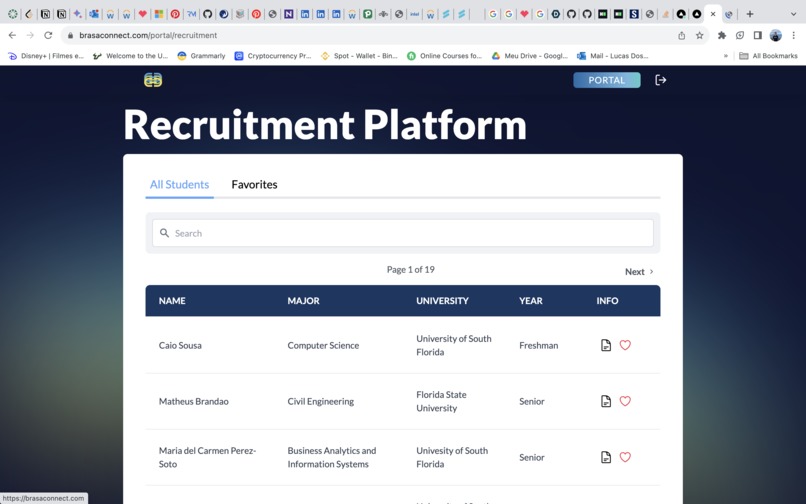Open the tab search chevron dropdown
Viewport: 806px width, 504px height.
[793, 14]
